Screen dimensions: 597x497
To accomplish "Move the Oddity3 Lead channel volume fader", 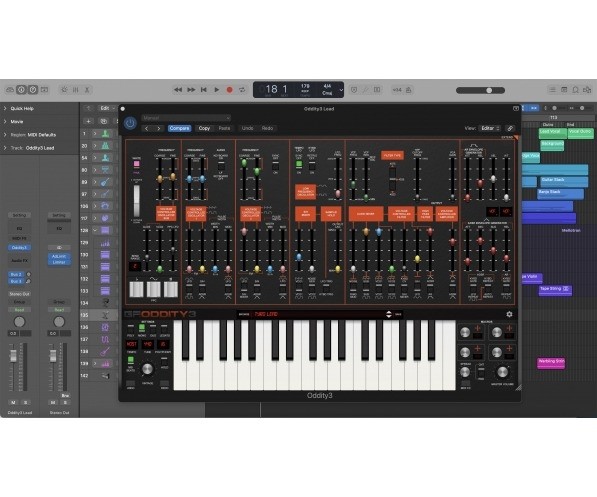I will pos(13,356).
